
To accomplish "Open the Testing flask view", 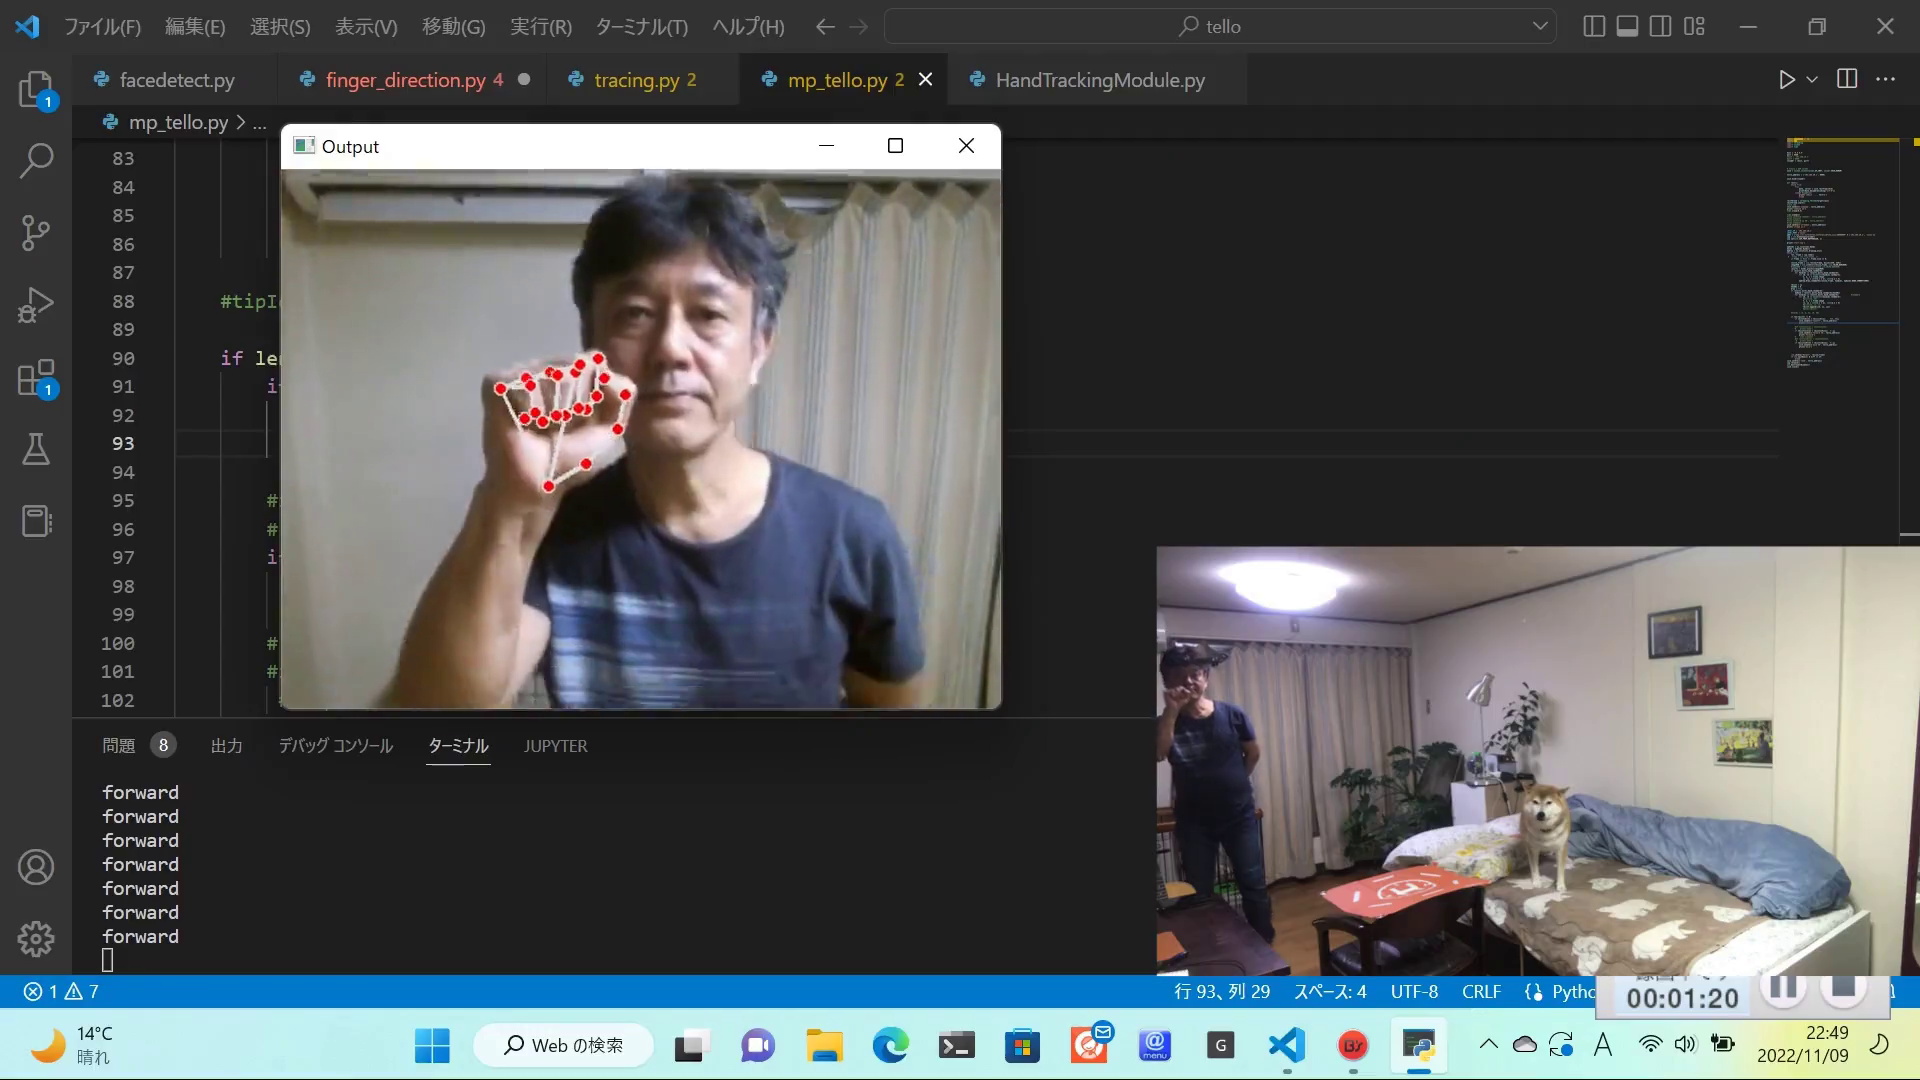I will (x=36, y=449).
